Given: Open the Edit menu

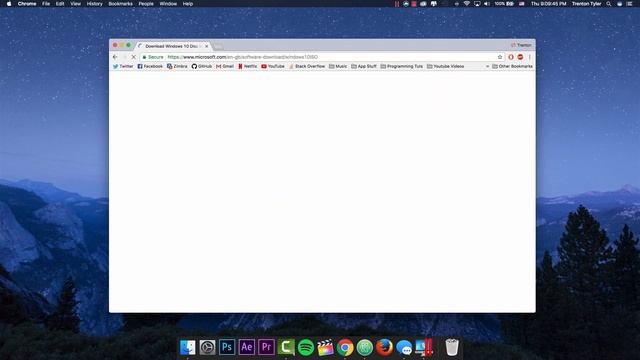Looking at the screenshot, I should pyautogui.click(x=60, y=4).
